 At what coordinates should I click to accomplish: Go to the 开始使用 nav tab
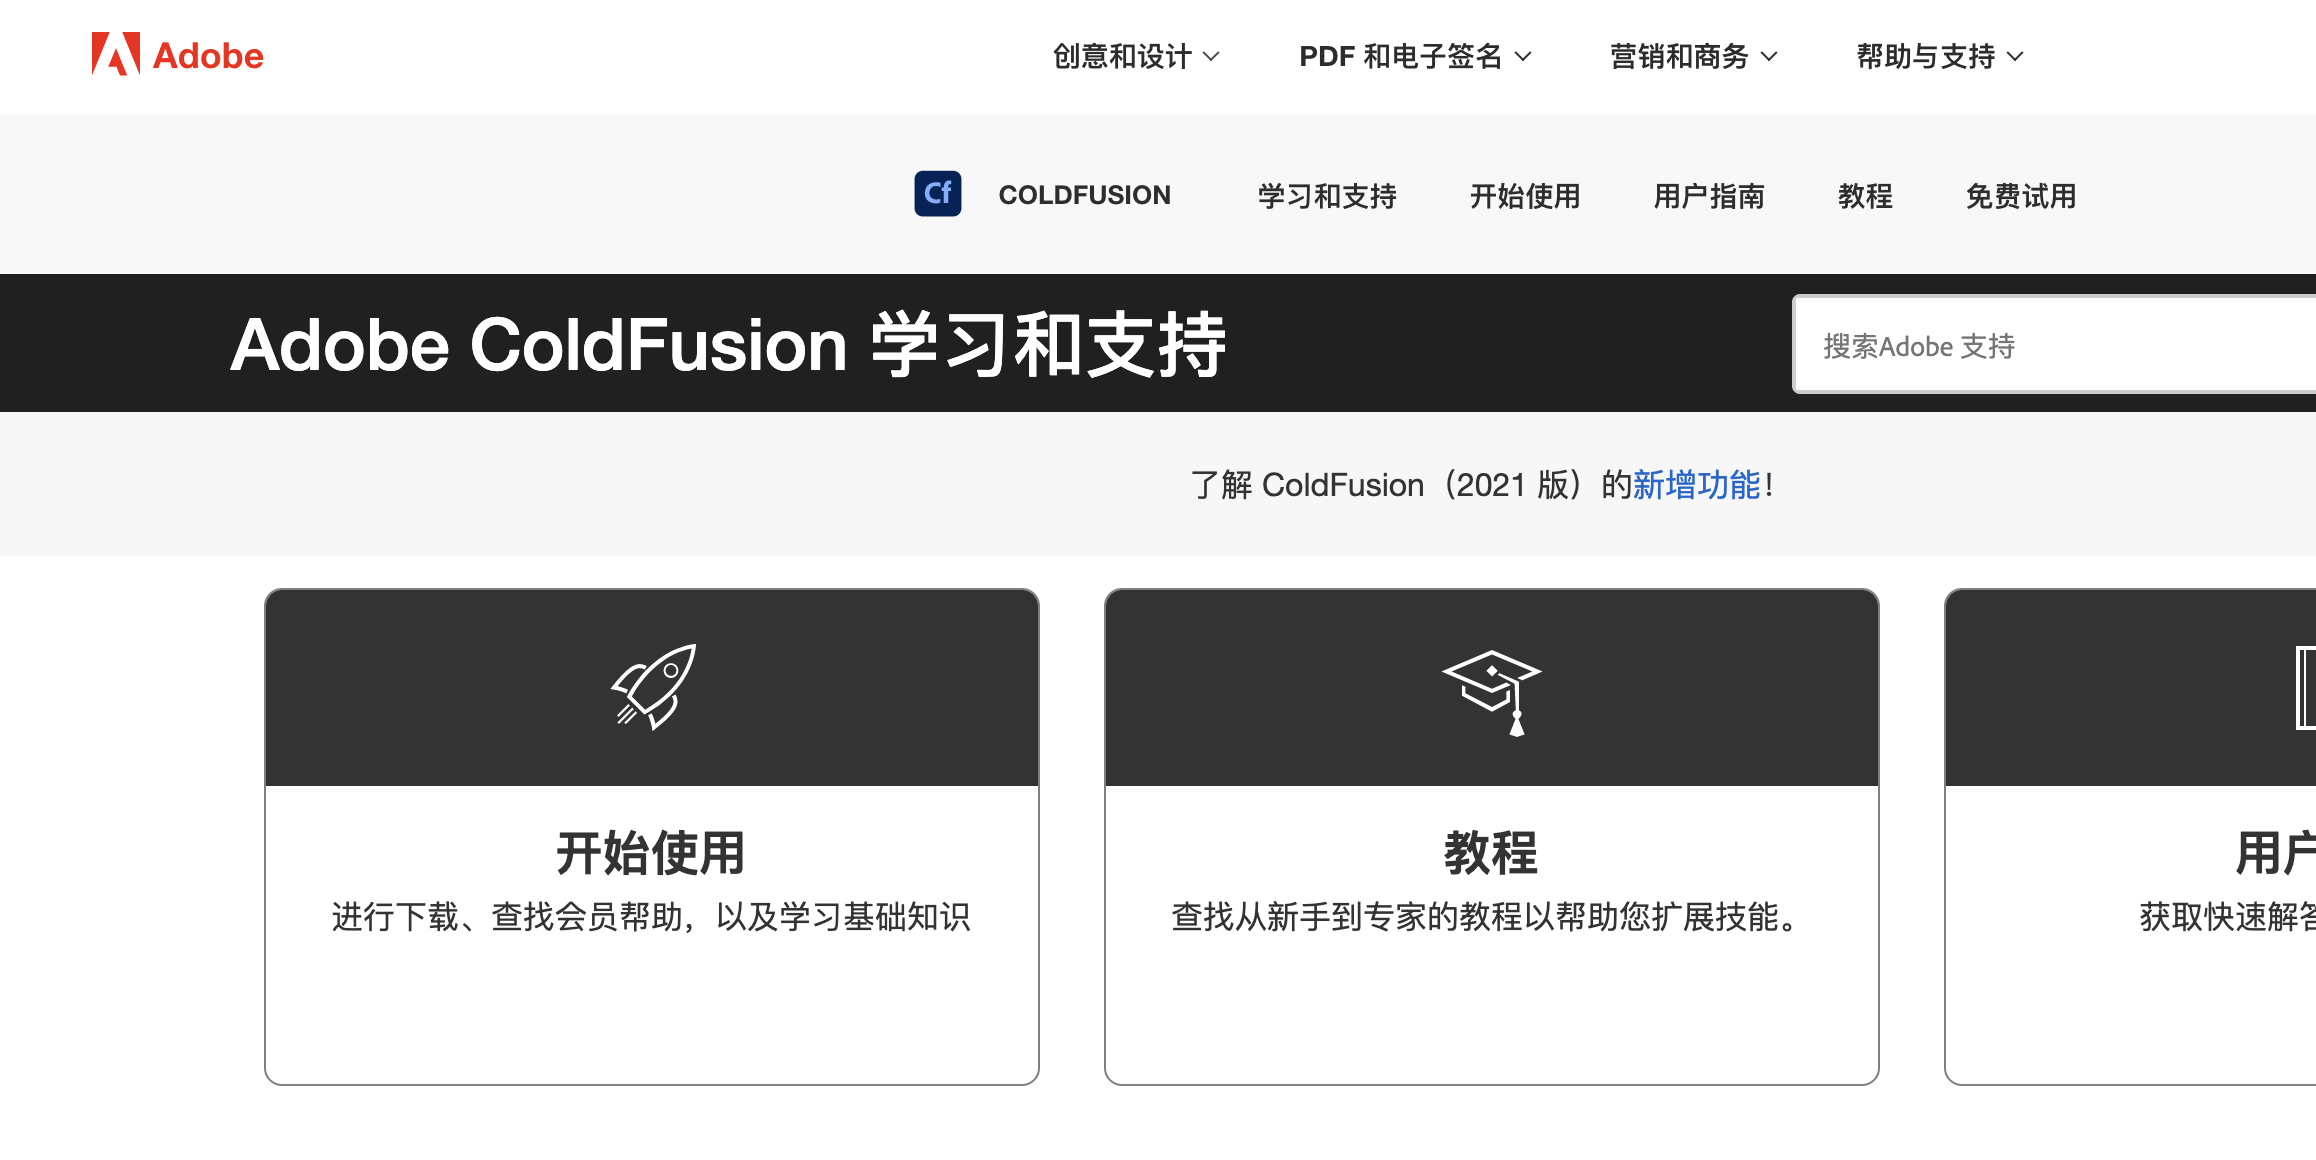[x=1524, y=196]
